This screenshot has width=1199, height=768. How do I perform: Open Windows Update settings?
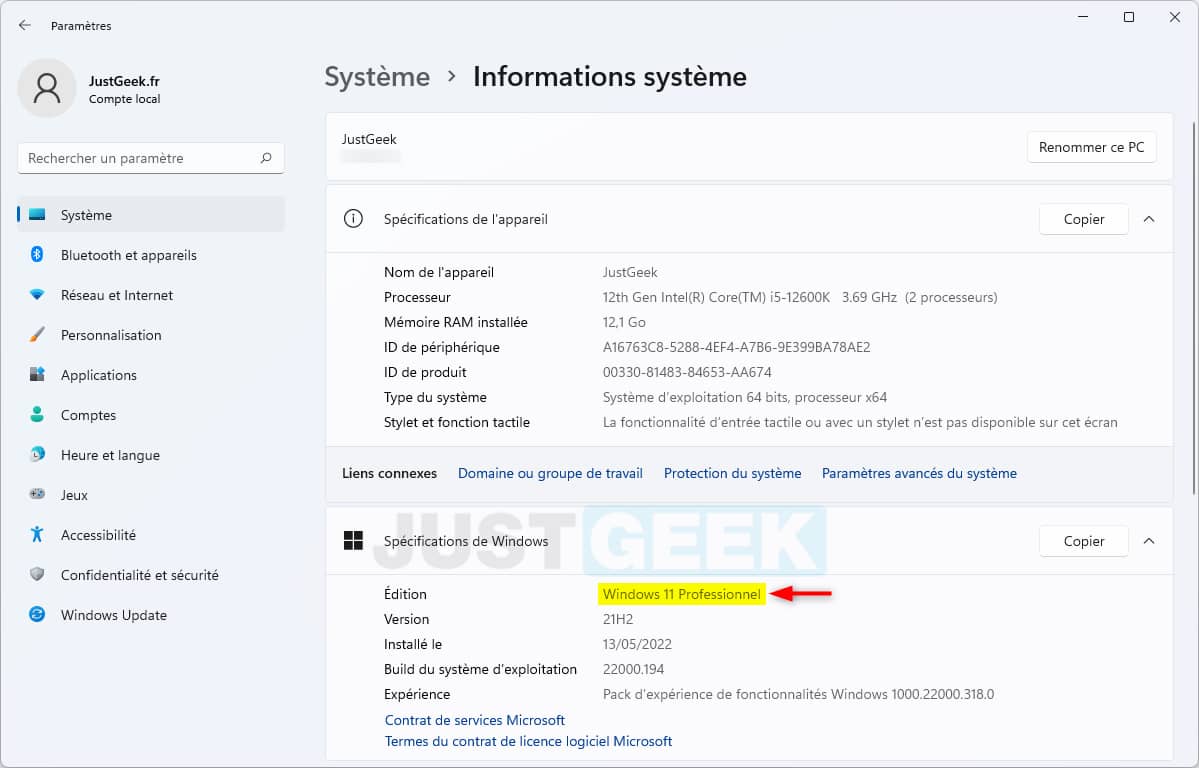pos(151,614)
